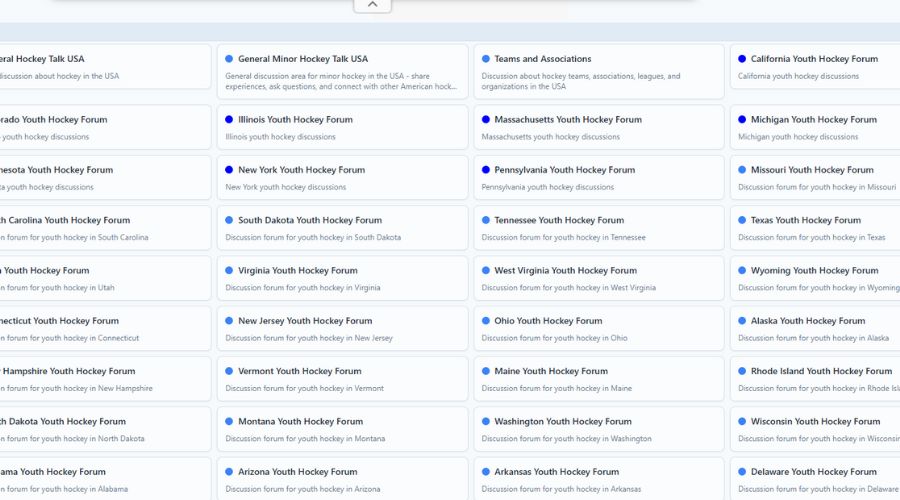Click 'Illinois youth hockey discussions' description
Screen dimensions: 900x500
[x=281, y=137]
